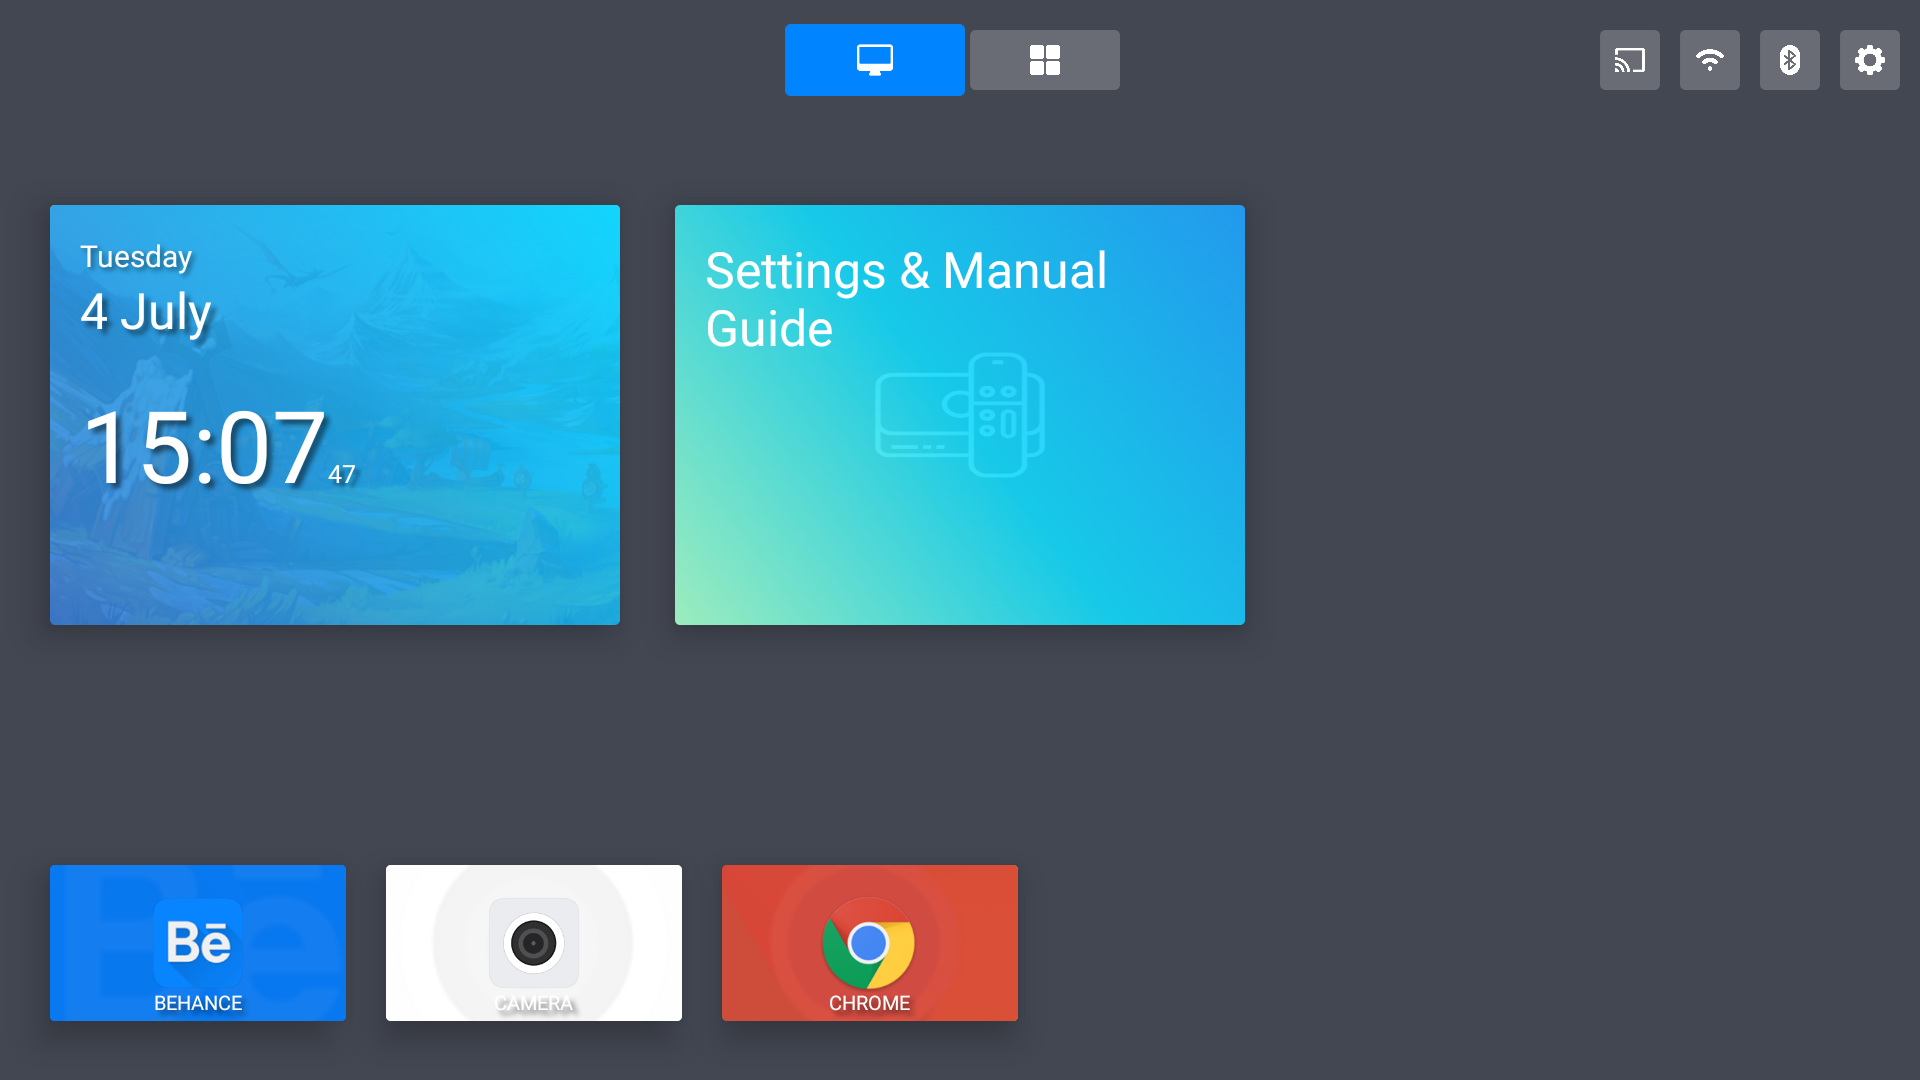Click the 4 July date text
This screenshot has width=1920, height=1080.
(146, 312)
